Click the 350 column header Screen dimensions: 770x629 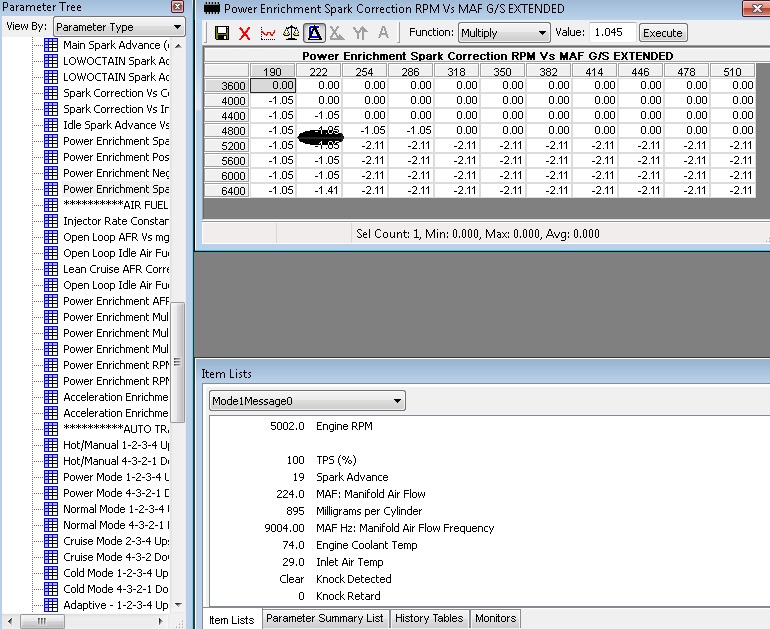pyautogui.click(x=502, y=71)
